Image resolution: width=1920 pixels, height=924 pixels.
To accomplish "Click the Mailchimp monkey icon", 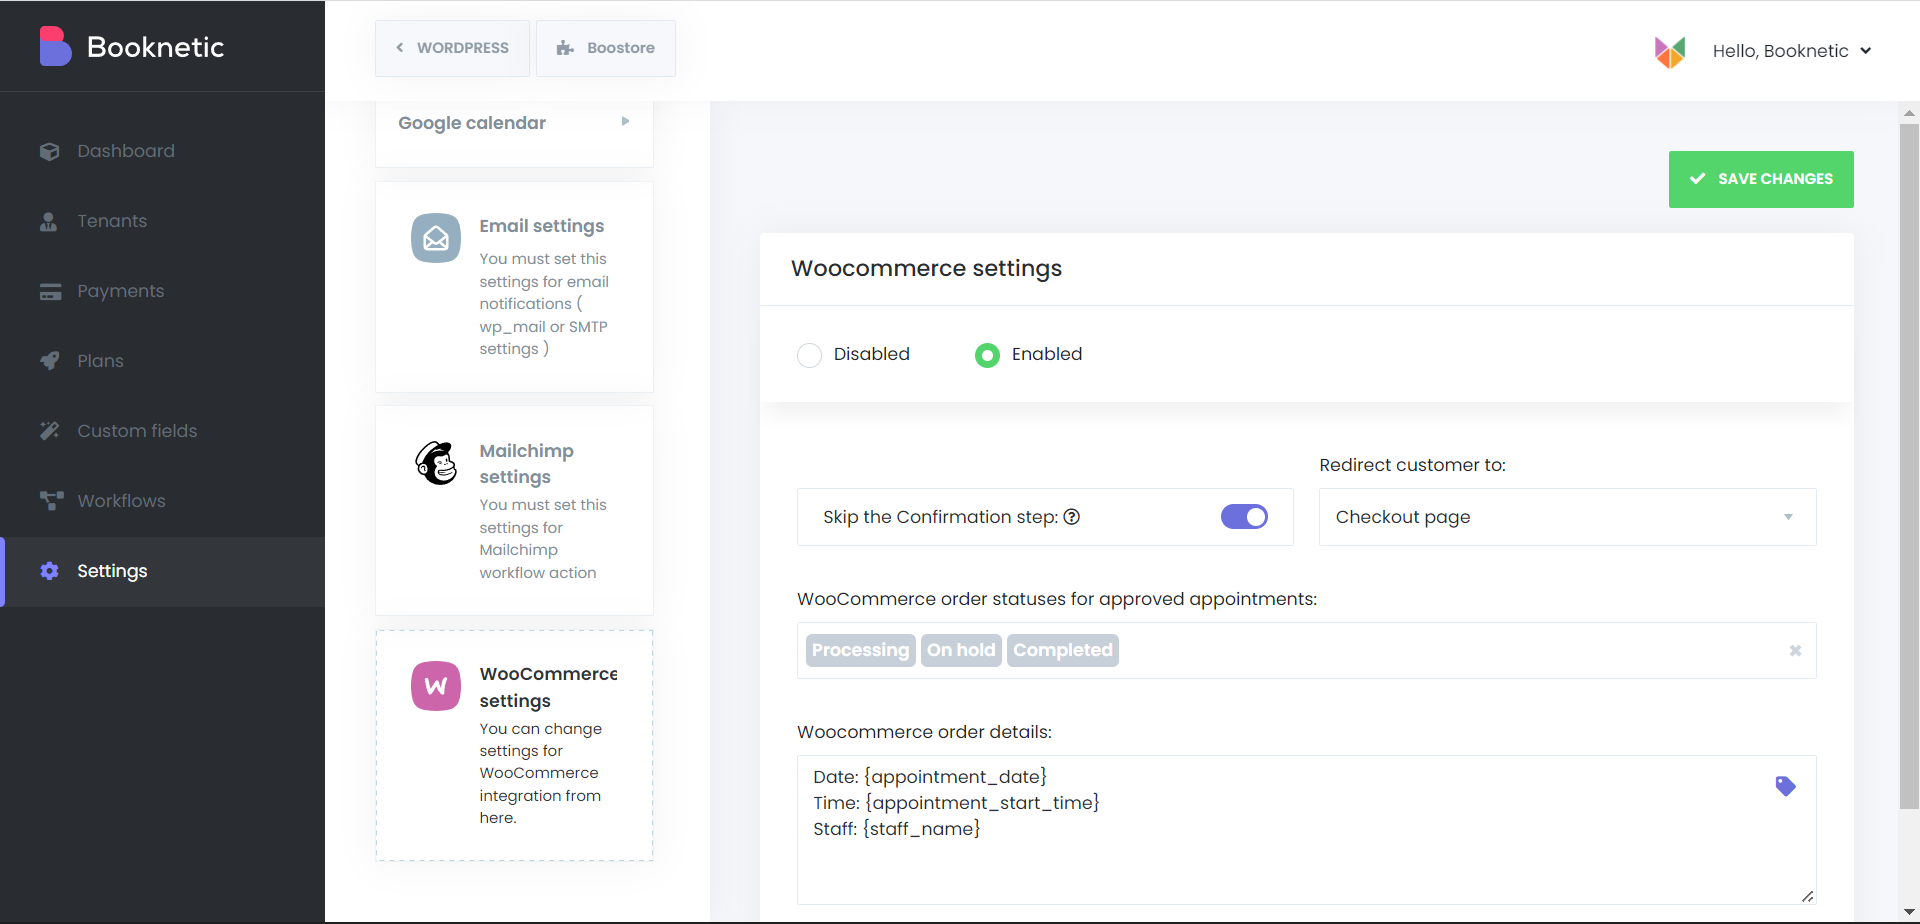I will click(436, 463).
